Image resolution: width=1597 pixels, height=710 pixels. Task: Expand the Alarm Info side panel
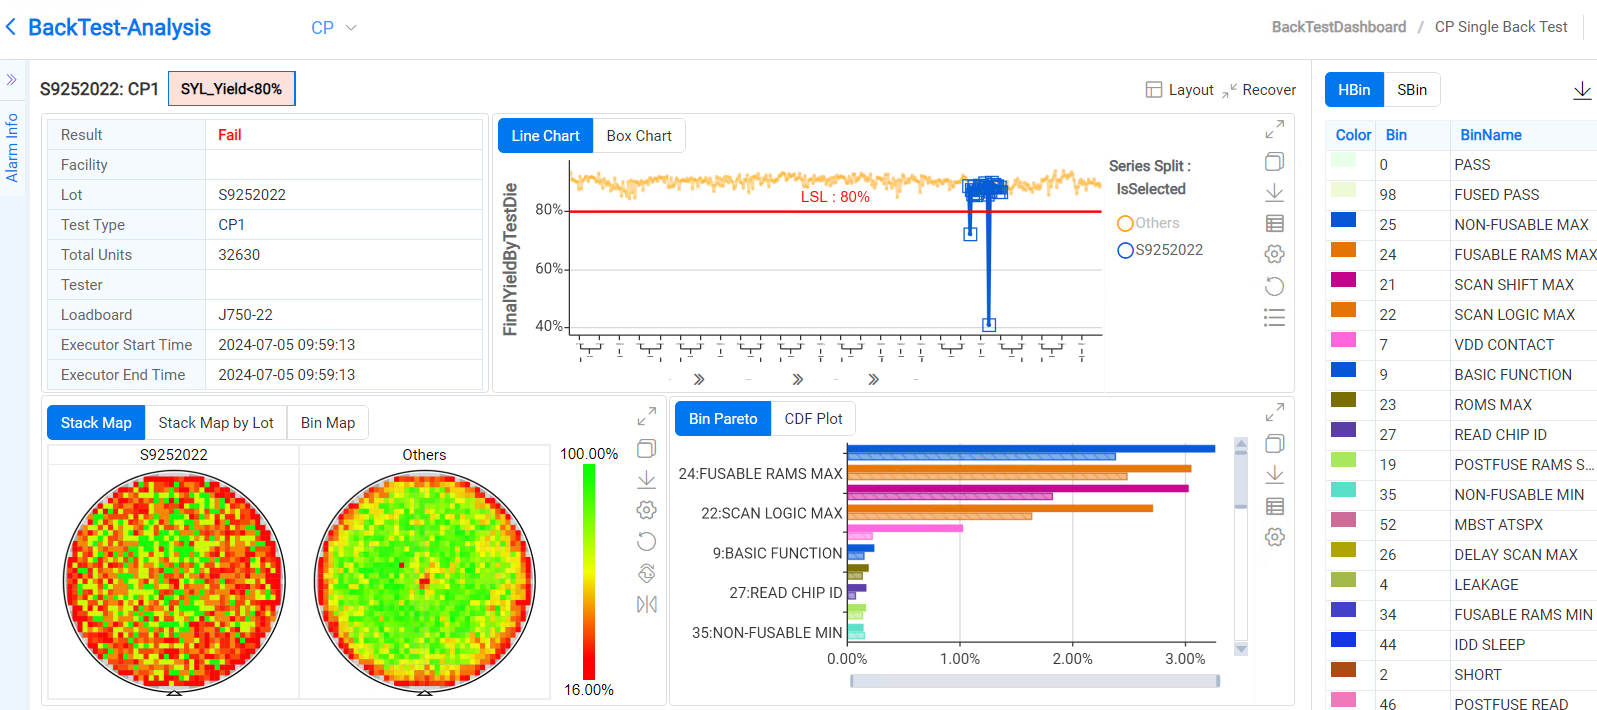click(x=12, y=80)
